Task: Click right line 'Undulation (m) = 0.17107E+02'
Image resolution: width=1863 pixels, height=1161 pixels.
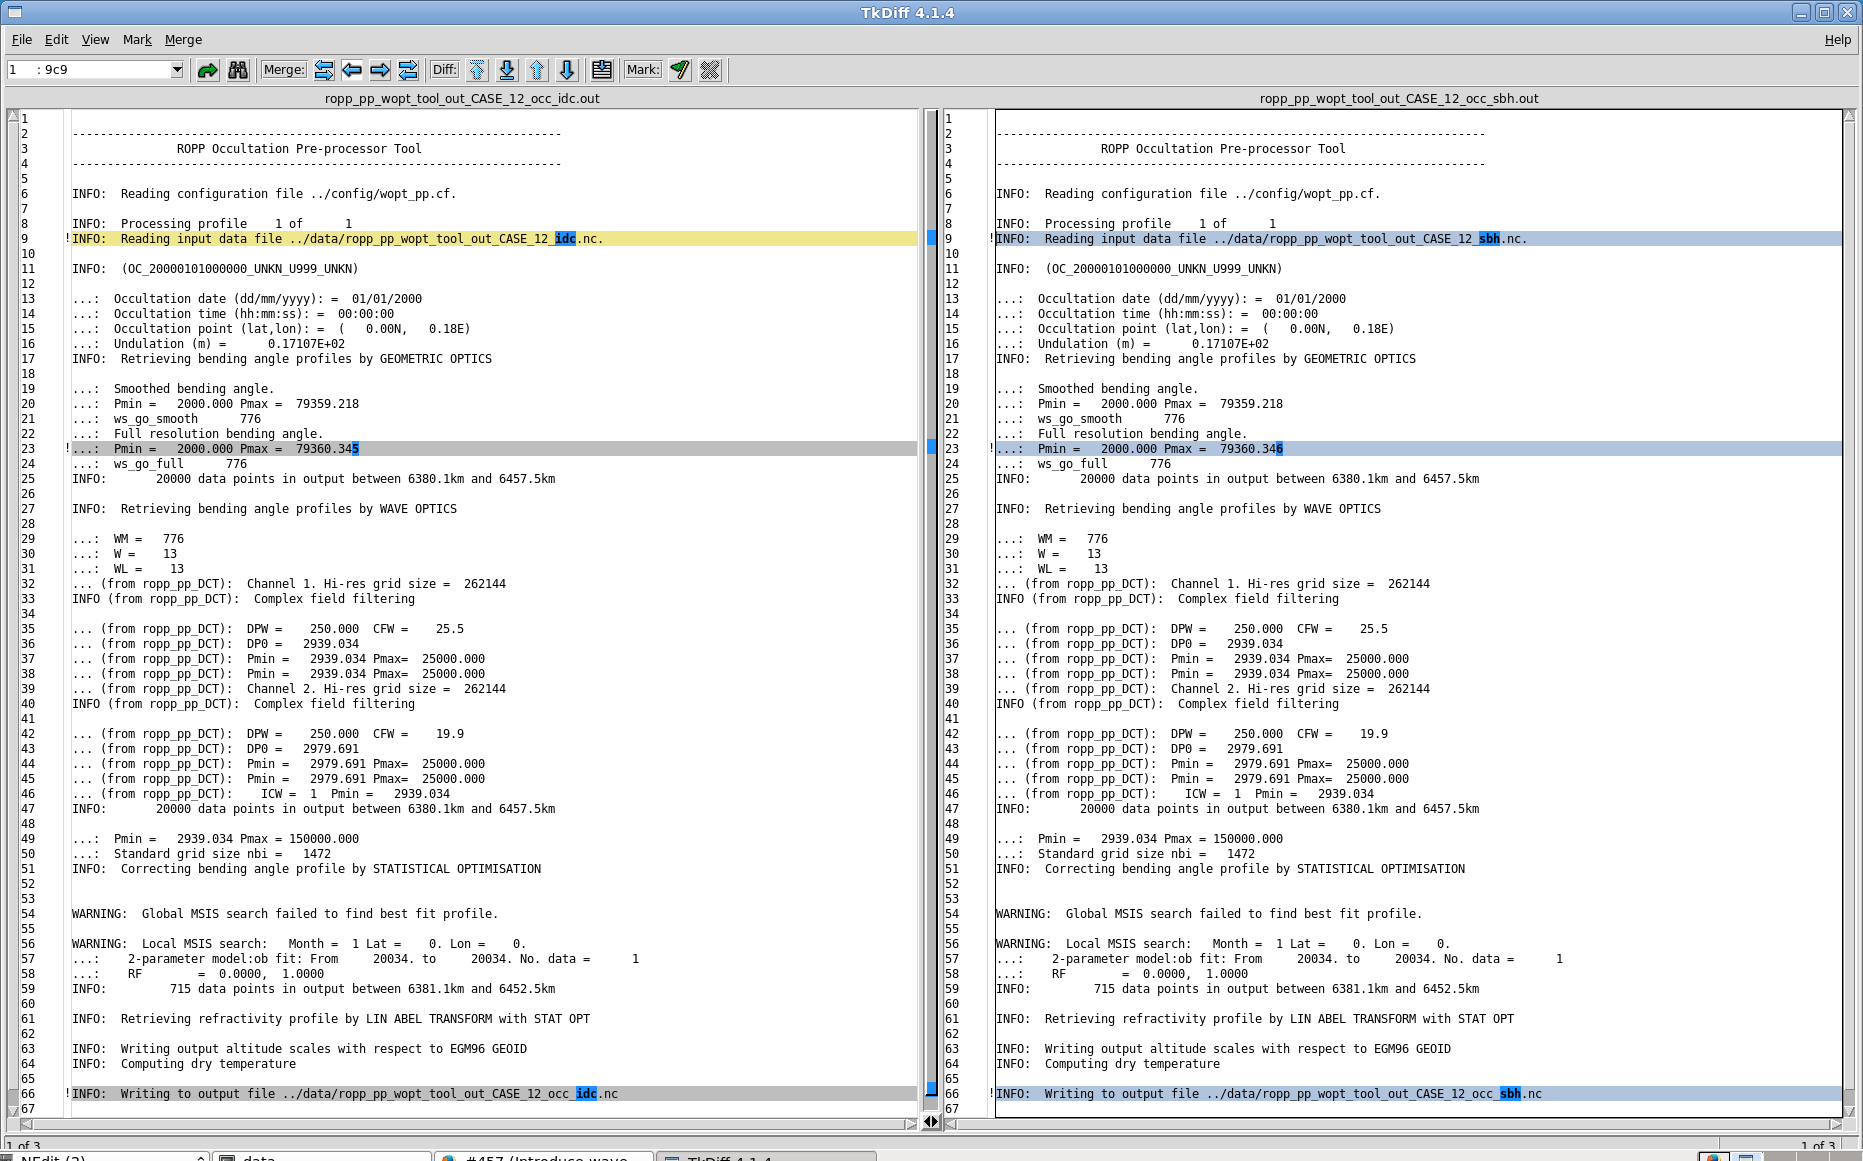Action: [x=1153, y=344]
